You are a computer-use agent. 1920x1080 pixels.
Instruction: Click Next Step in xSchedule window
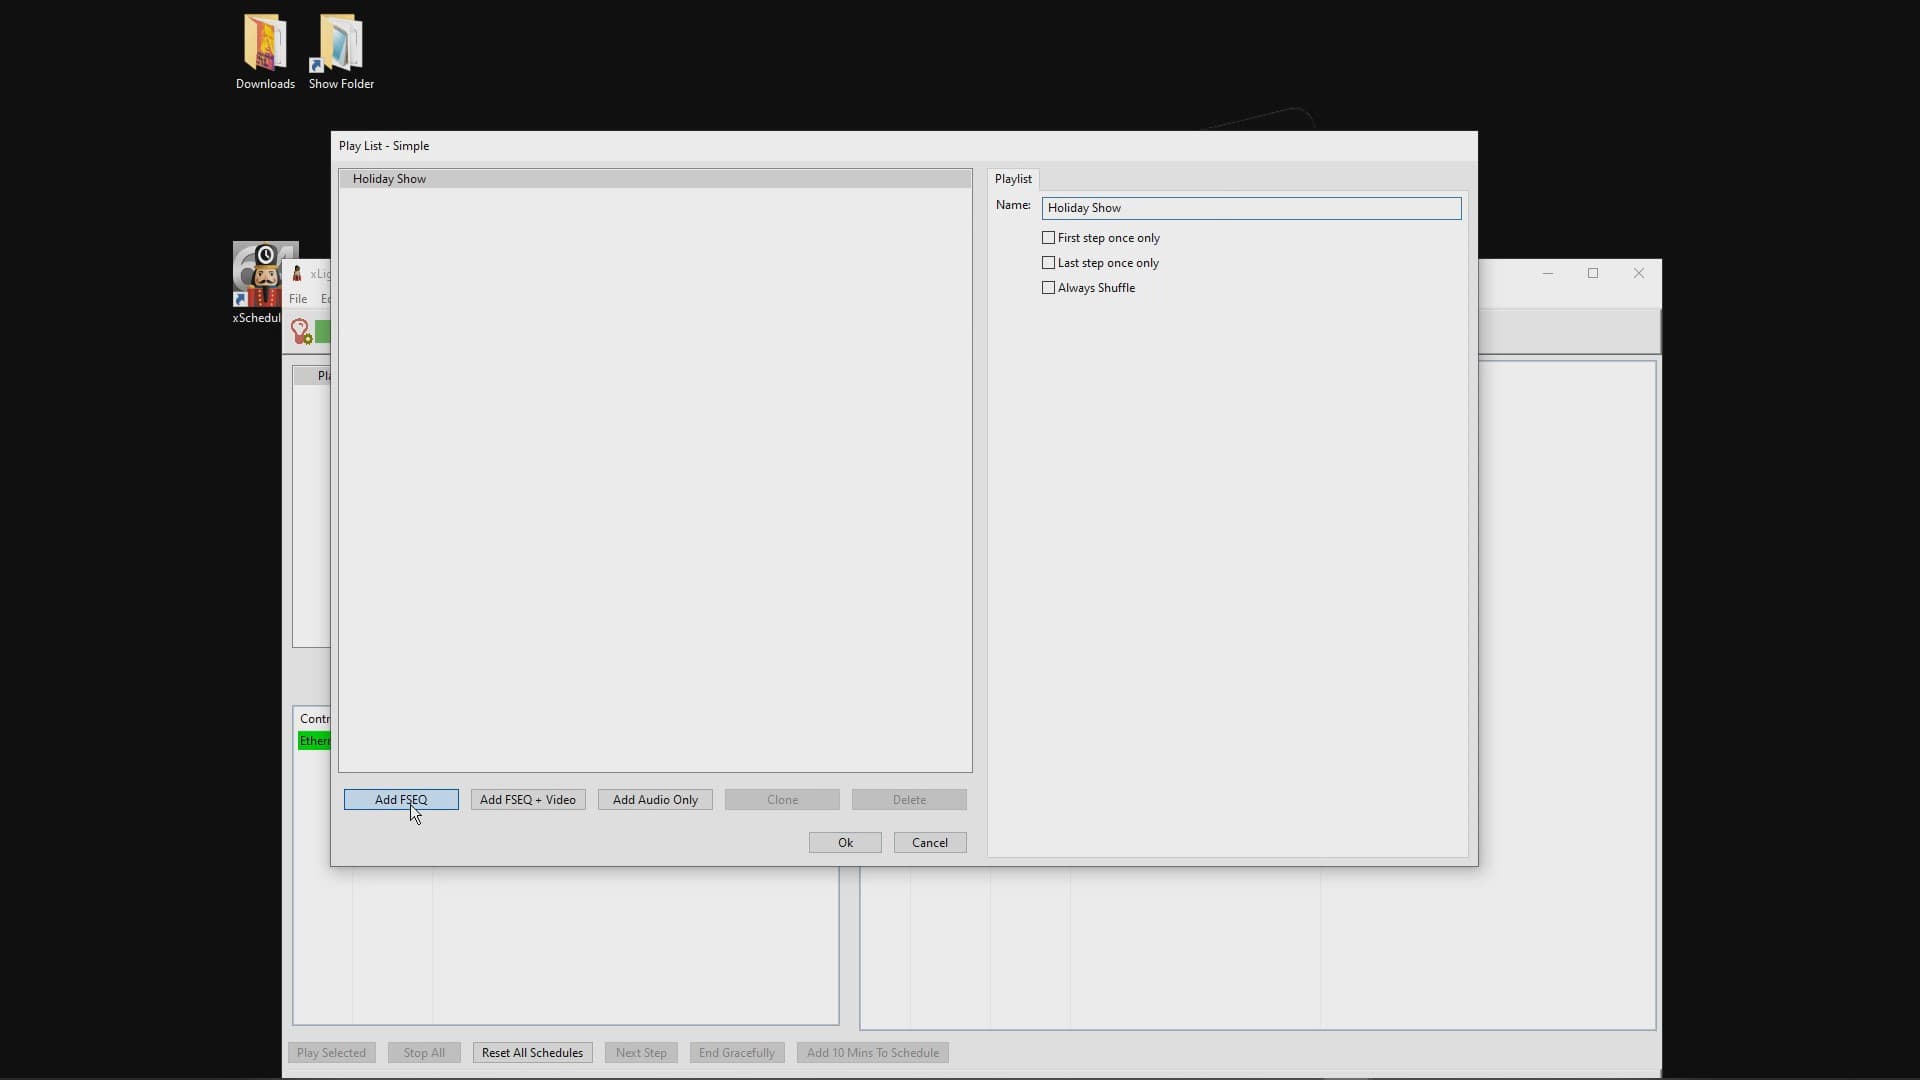coord(641,1053)
